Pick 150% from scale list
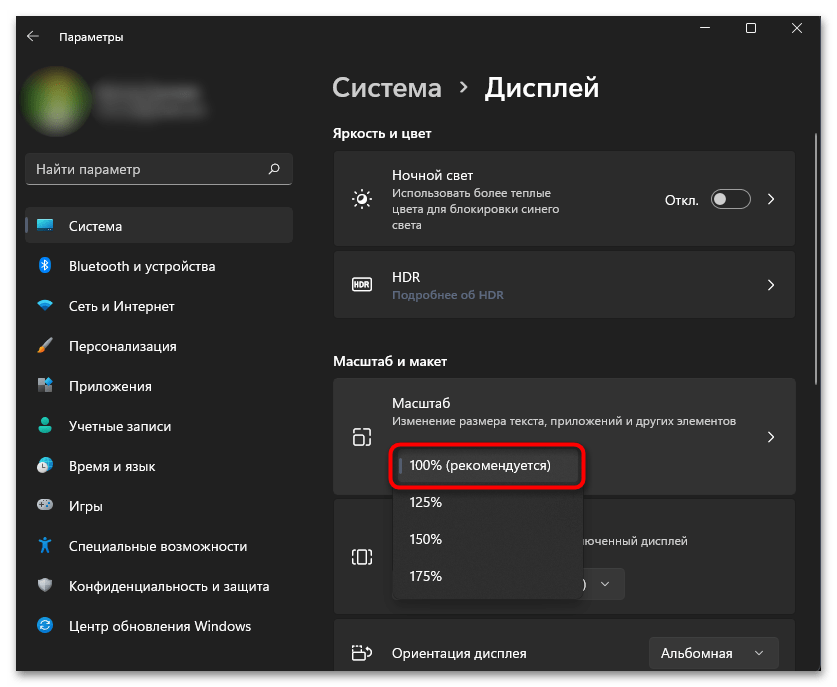 tap(426, 539)
